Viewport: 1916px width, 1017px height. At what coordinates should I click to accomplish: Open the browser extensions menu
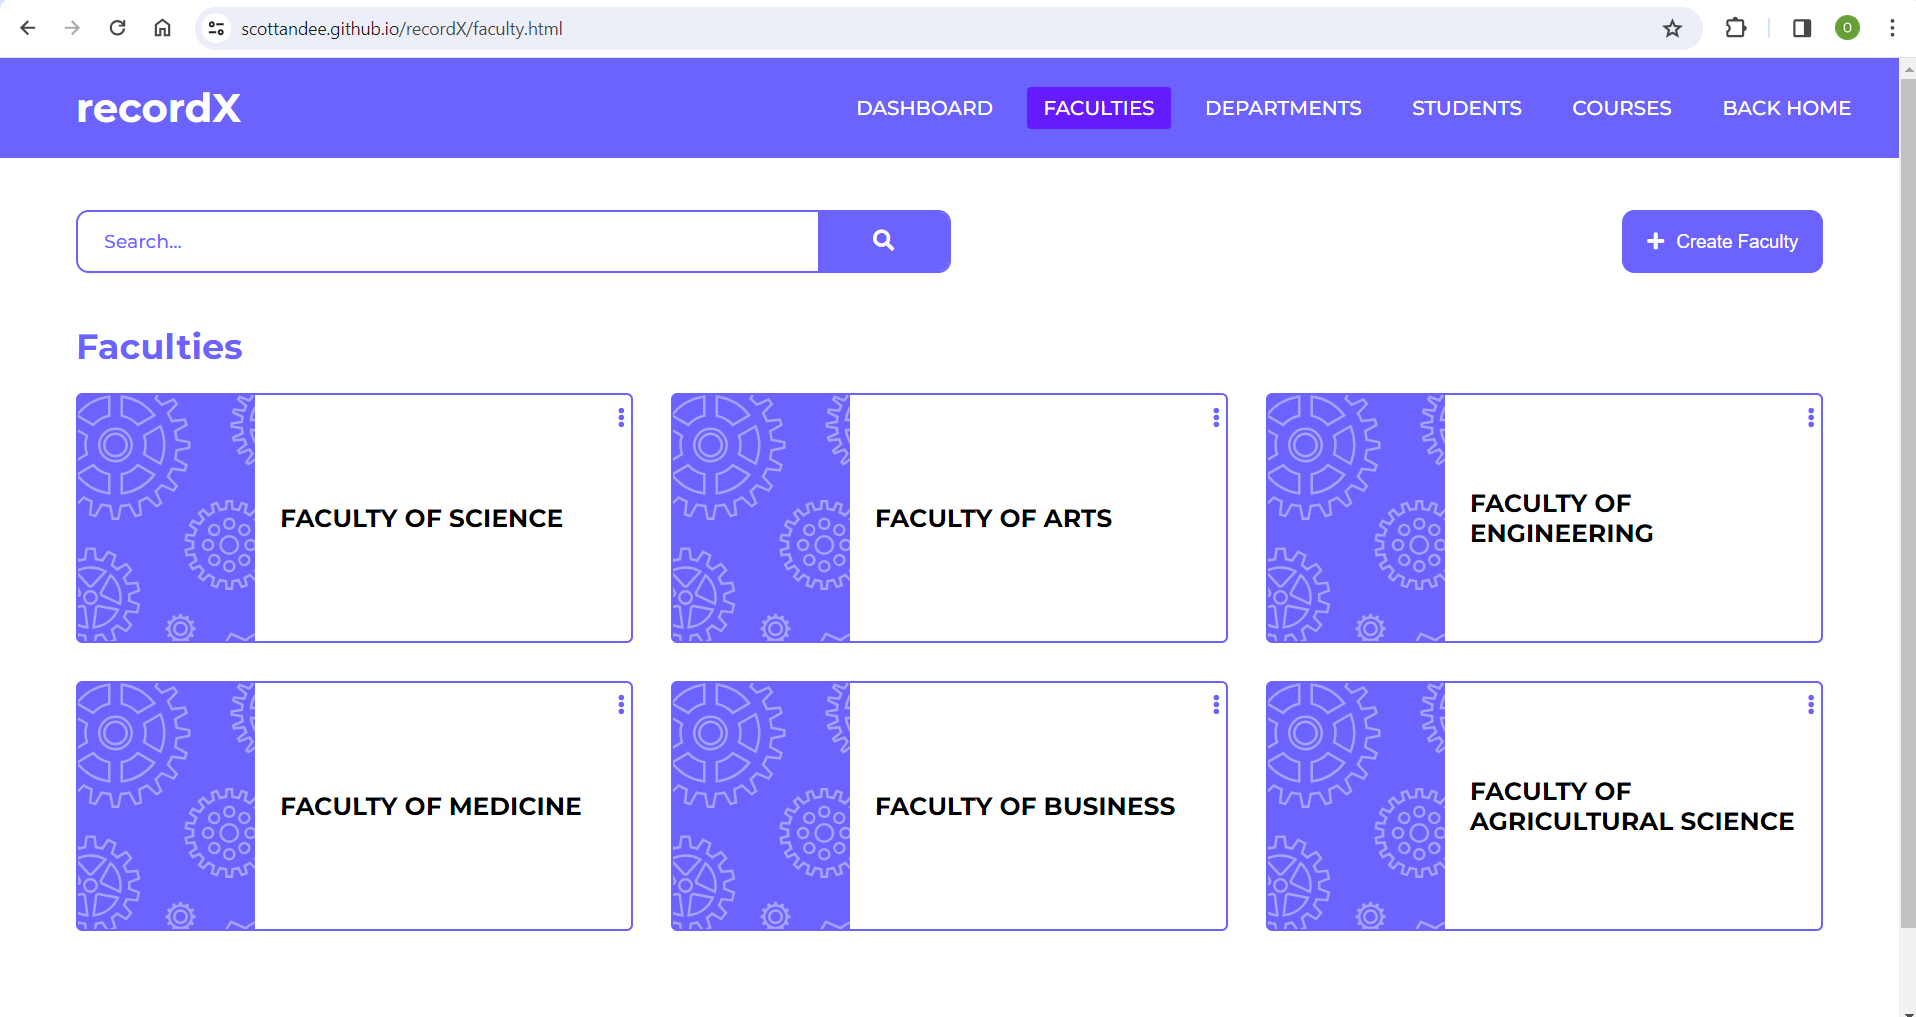1736,28
